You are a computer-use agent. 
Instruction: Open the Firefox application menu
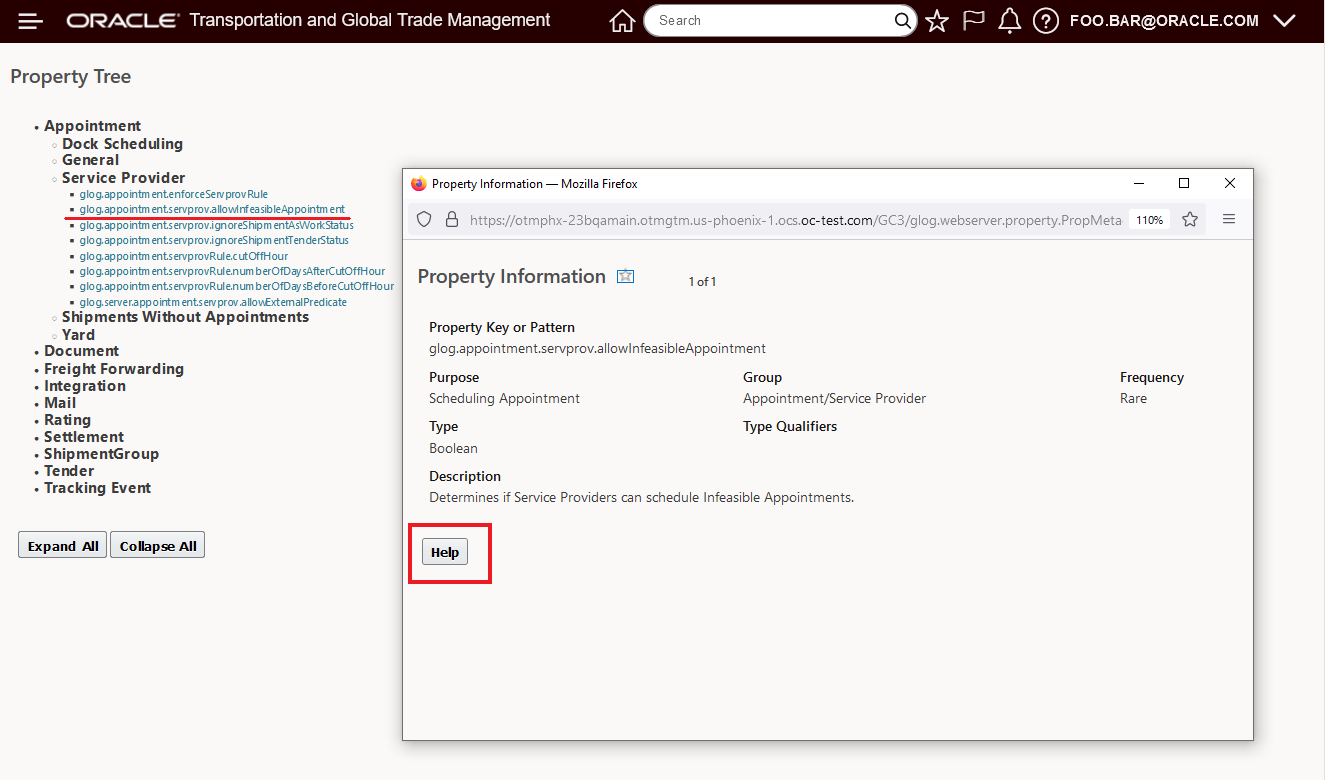point(1230,220)
